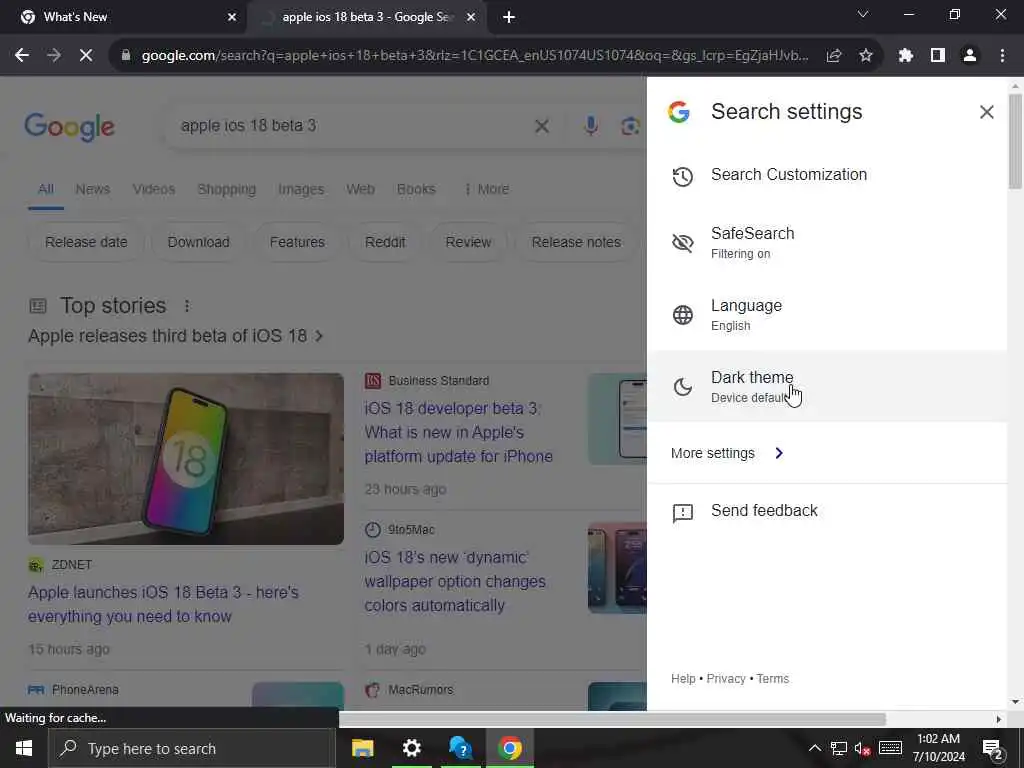This screenshot has width=1024, height=768.
Task: Go back with browser back arrow
Action: click(x=22, y=56)
